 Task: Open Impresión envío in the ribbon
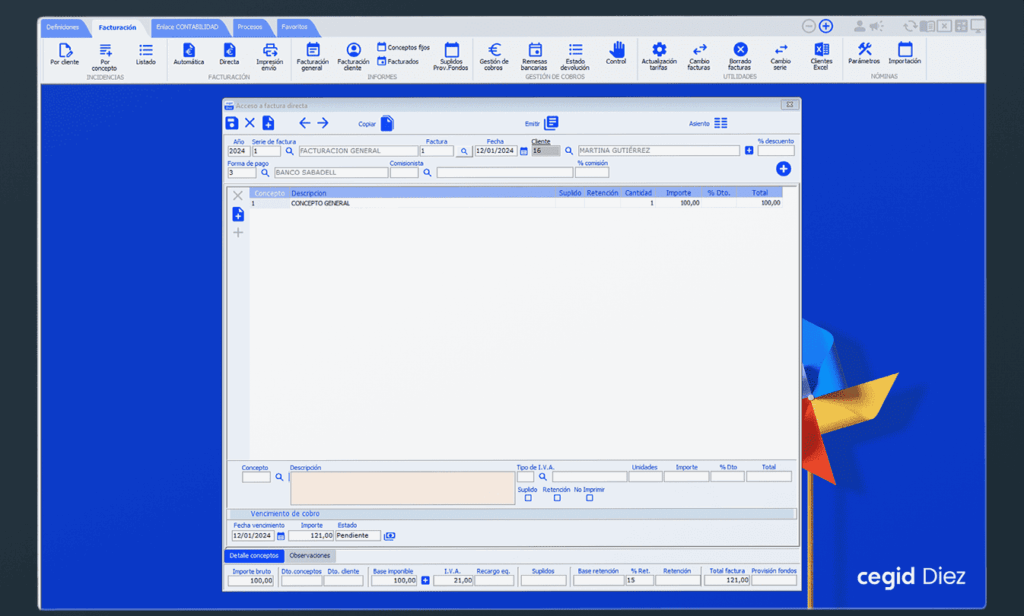point(270,57)
